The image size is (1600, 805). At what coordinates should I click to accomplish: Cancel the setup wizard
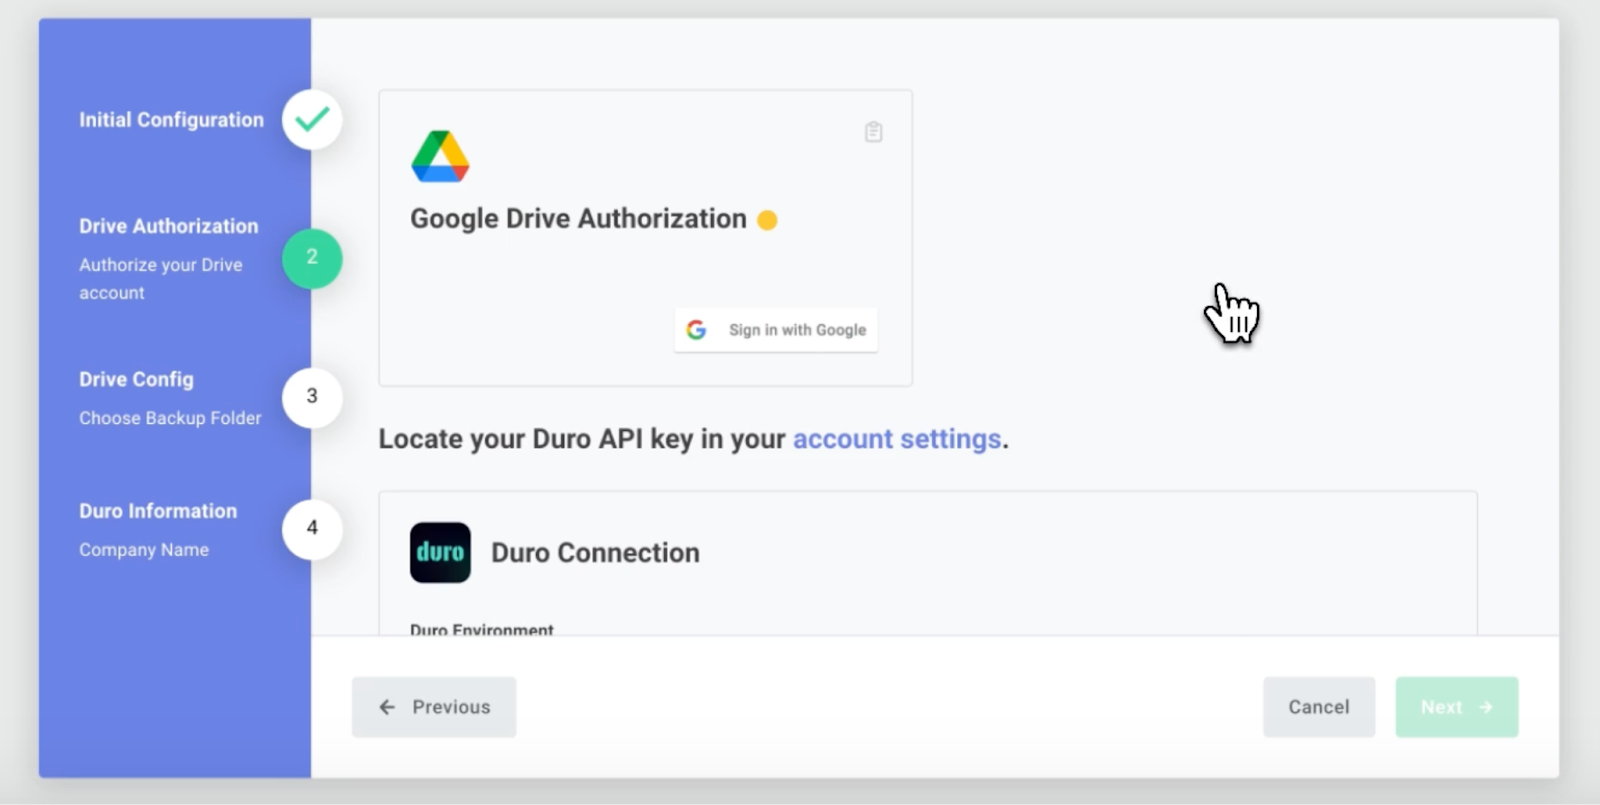click(1319, 707)
